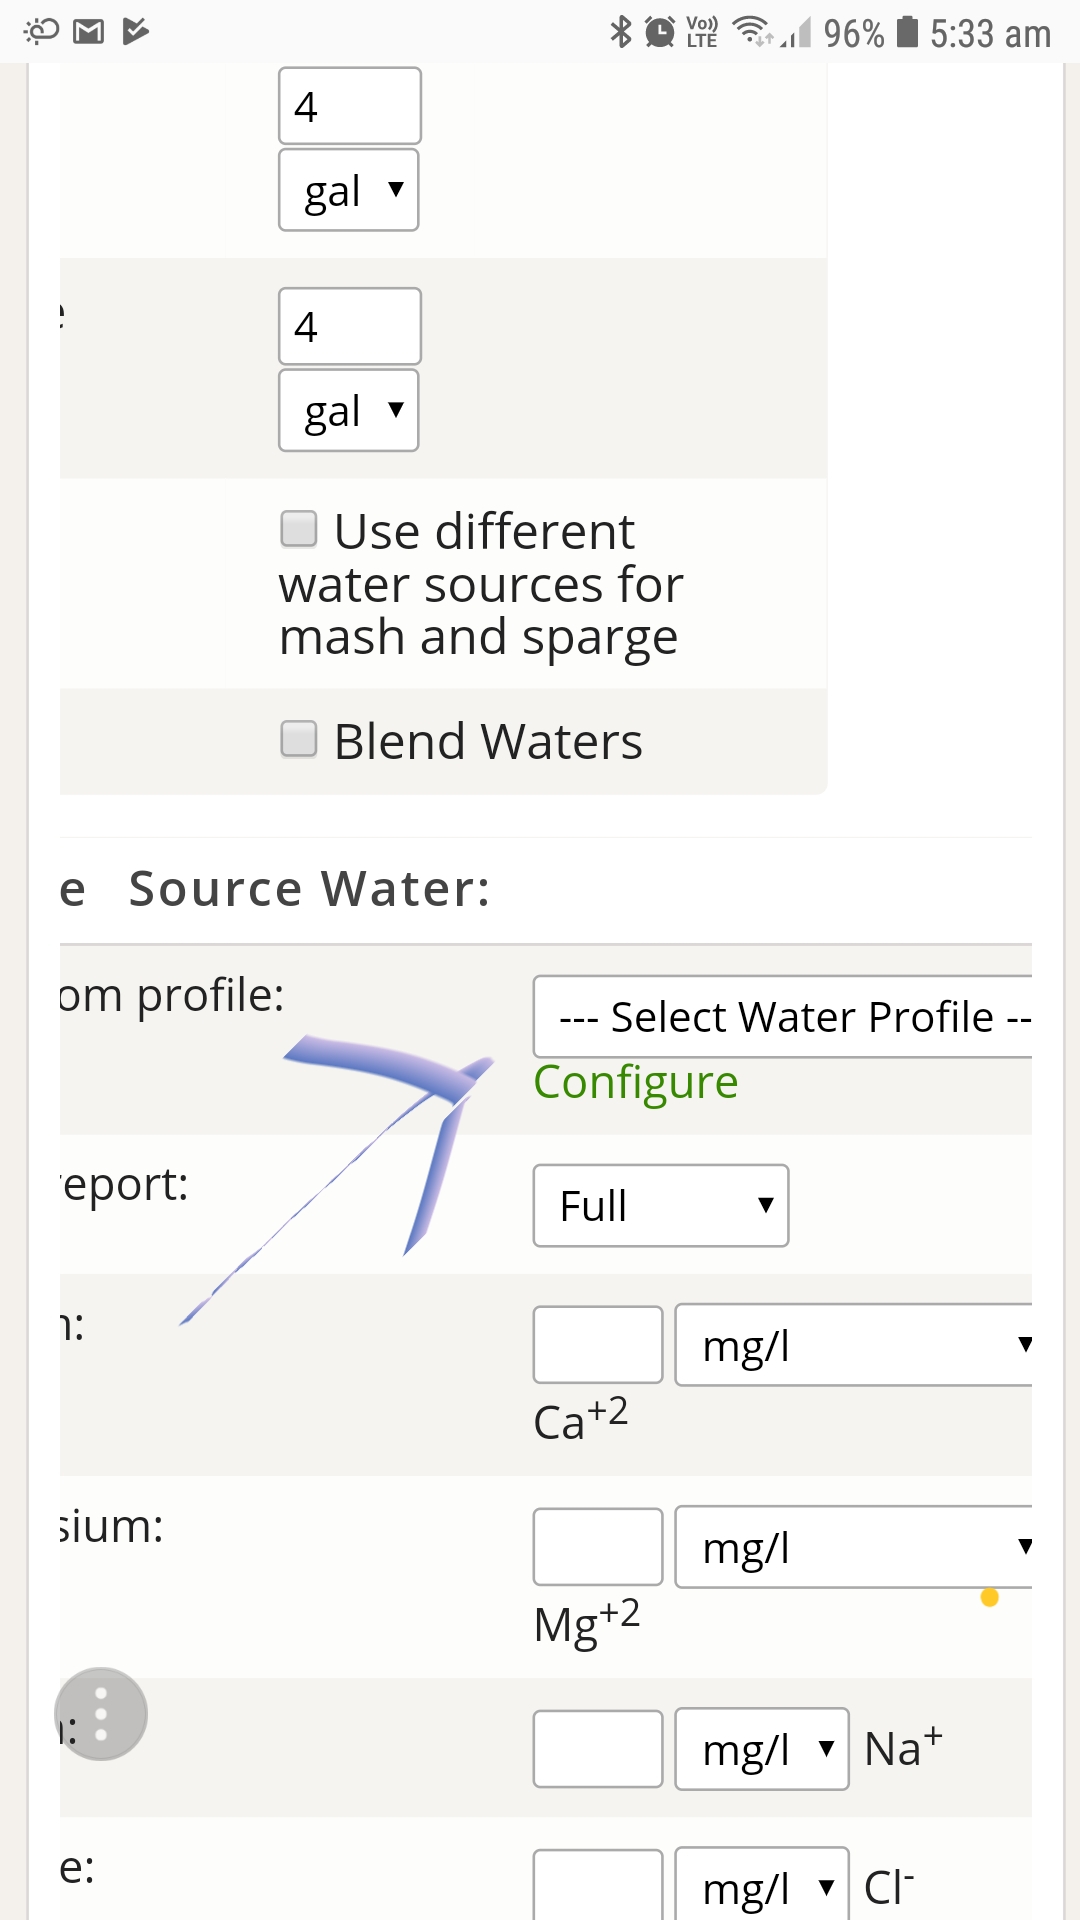Check the Blend Waters checkbox

299,740
